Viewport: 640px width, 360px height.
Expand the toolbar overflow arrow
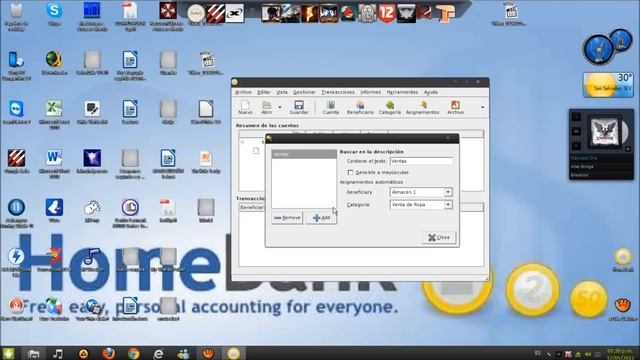click(x=482, y=107)
